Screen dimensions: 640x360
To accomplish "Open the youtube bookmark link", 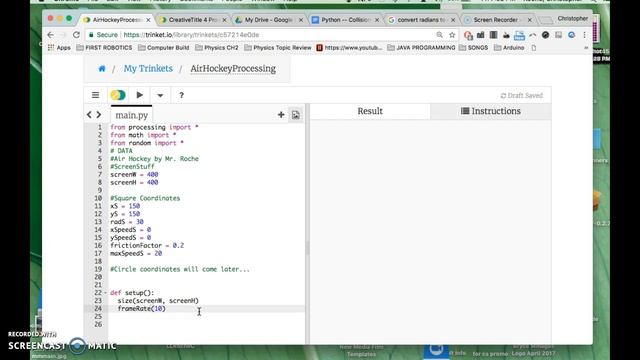I will [349, 48].
